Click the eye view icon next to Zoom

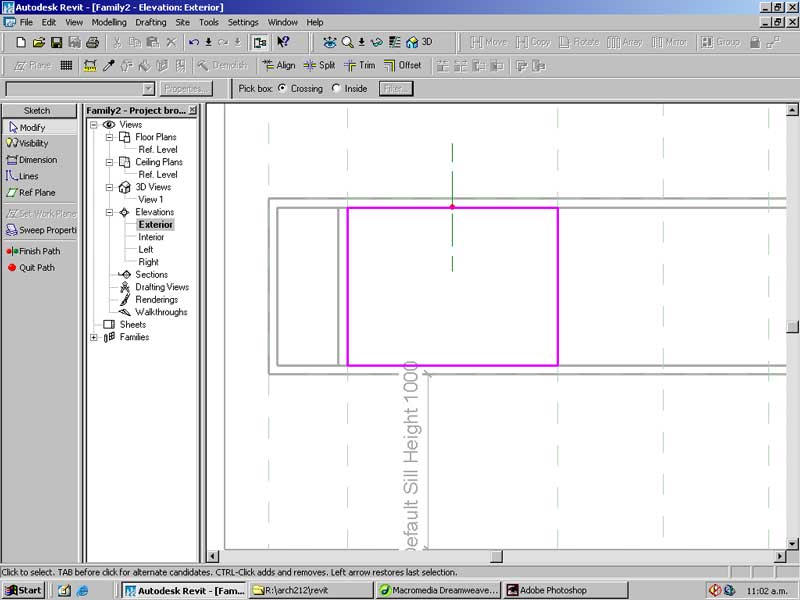[330, 42]
